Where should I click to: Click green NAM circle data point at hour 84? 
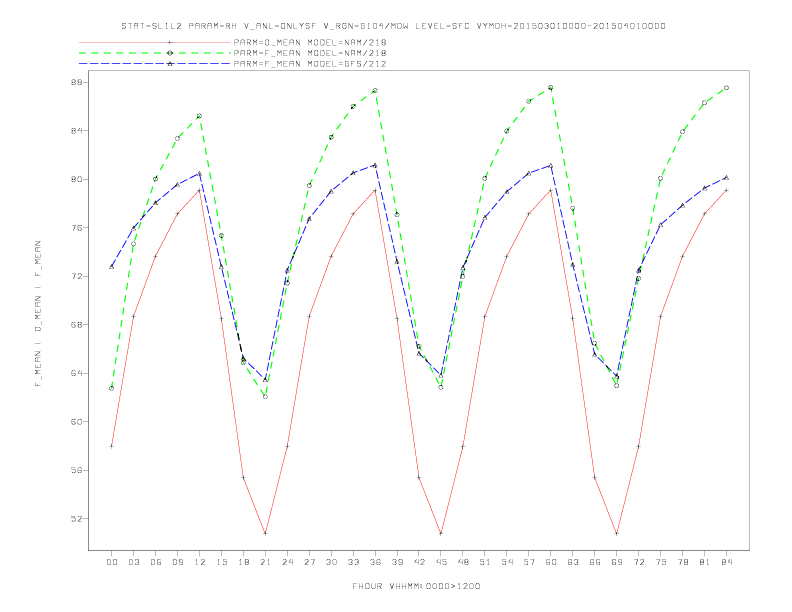point(726,88)
